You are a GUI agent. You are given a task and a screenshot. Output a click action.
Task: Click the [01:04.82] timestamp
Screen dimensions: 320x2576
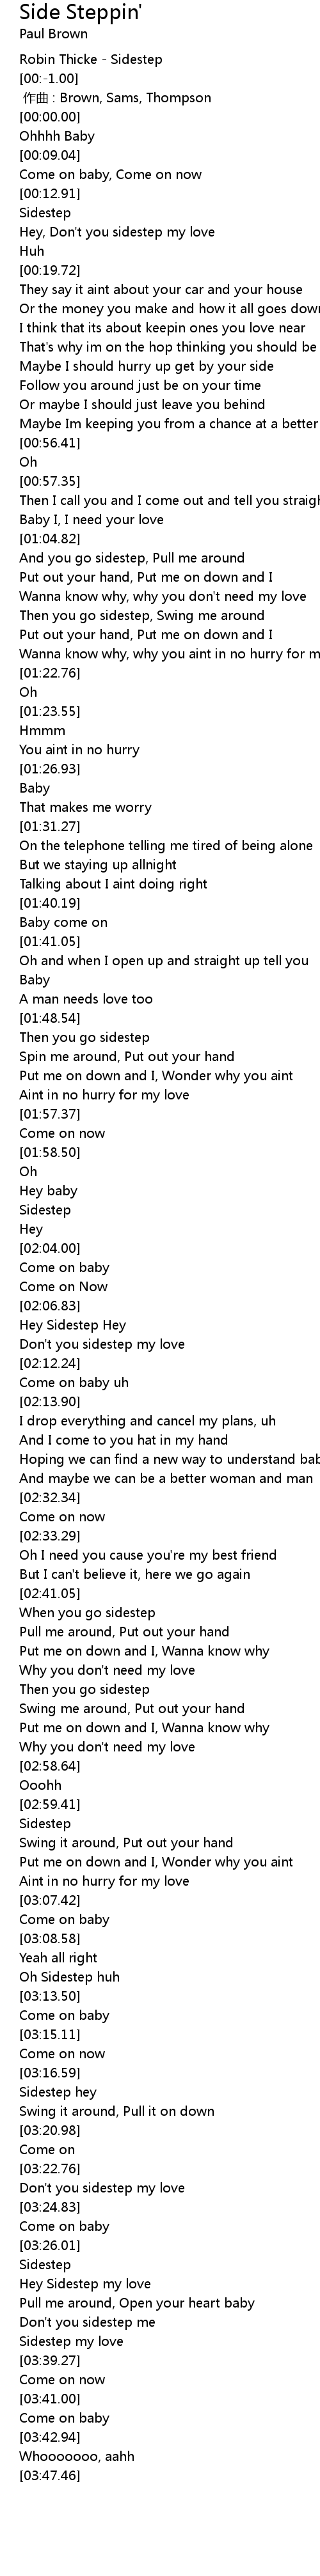tap(50, 539)
